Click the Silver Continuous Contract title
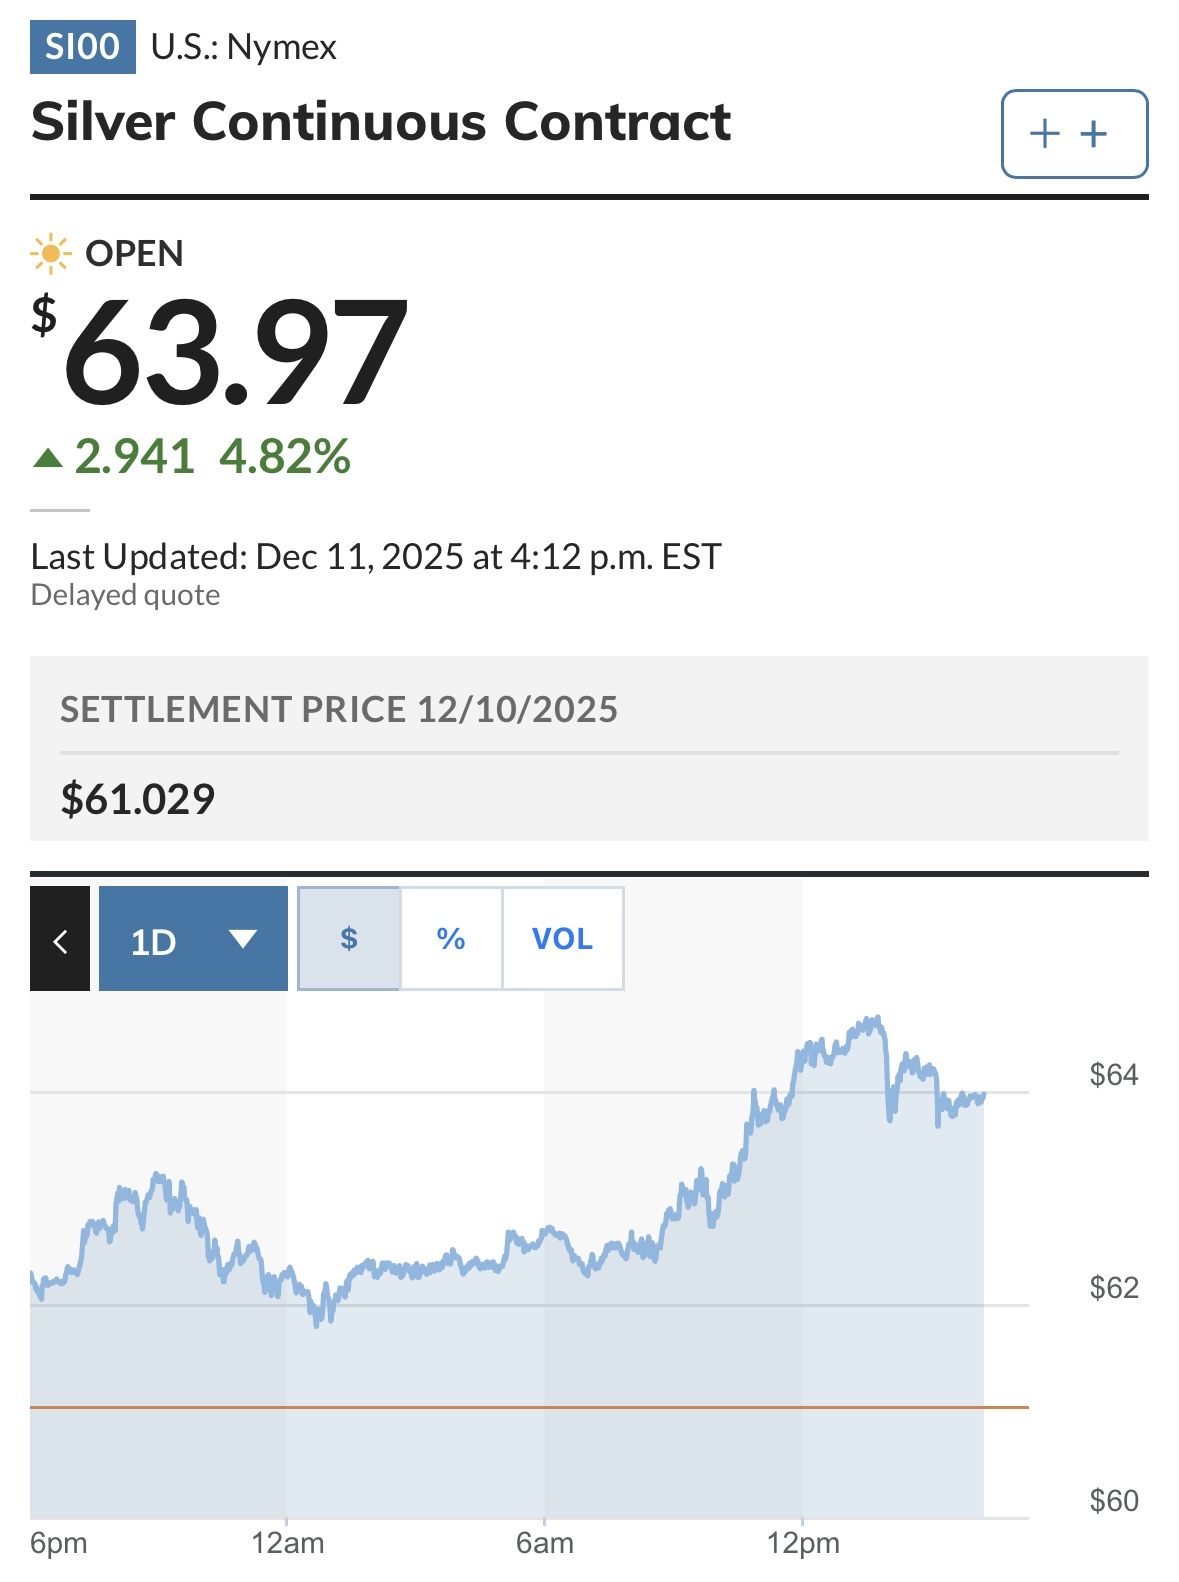1179x1582 pixels. (381, 122)
